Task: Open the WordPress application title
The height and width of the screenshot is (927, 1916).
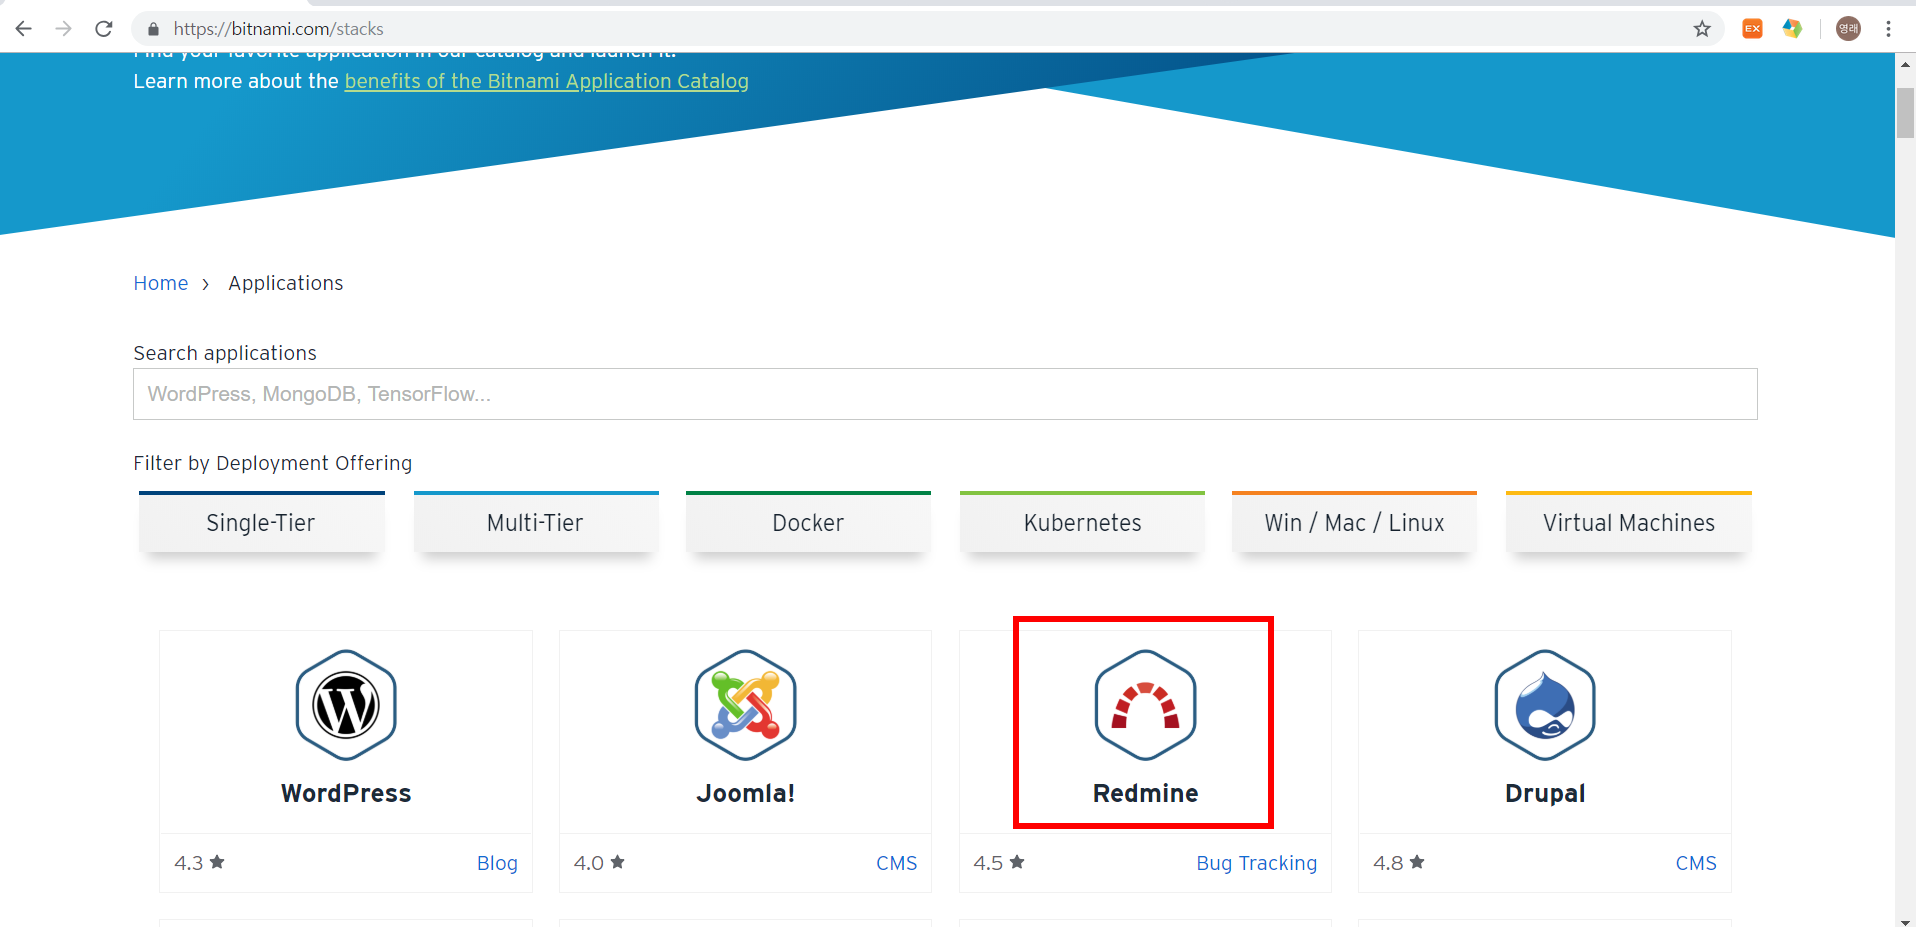Action: [346, 793]
